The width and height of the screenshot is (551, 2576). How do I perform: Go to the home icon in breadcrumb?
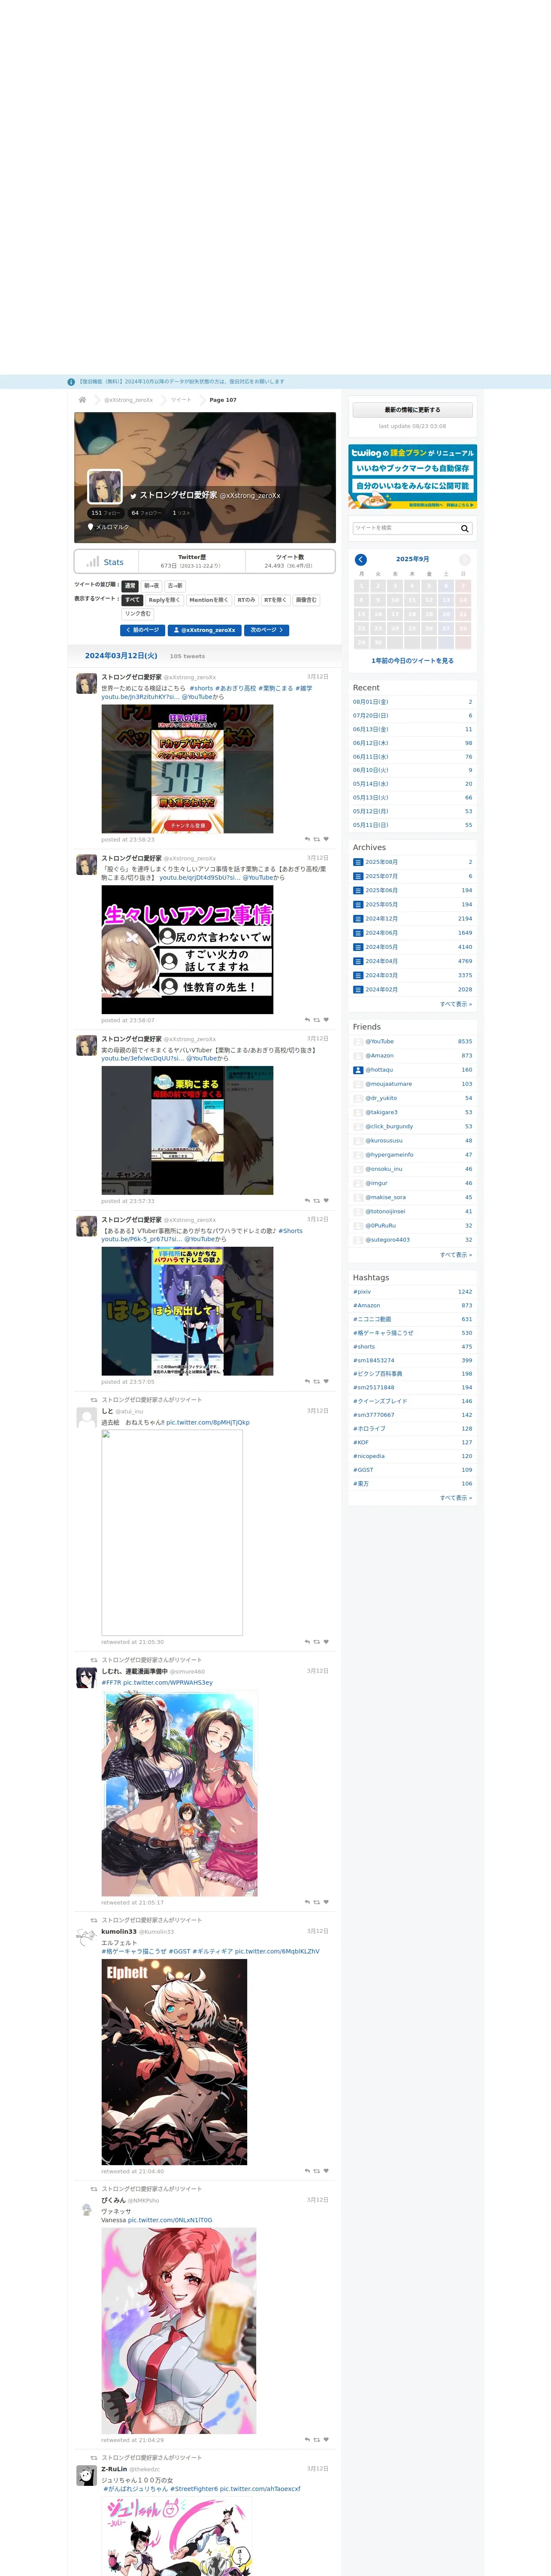coord(82,400)
